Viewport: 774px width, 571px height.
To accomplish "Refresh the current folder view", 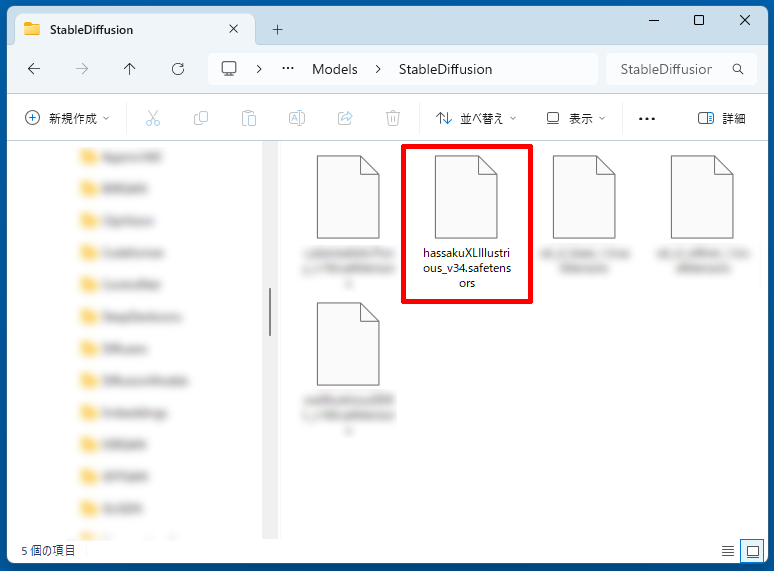I will coord(178,69).
